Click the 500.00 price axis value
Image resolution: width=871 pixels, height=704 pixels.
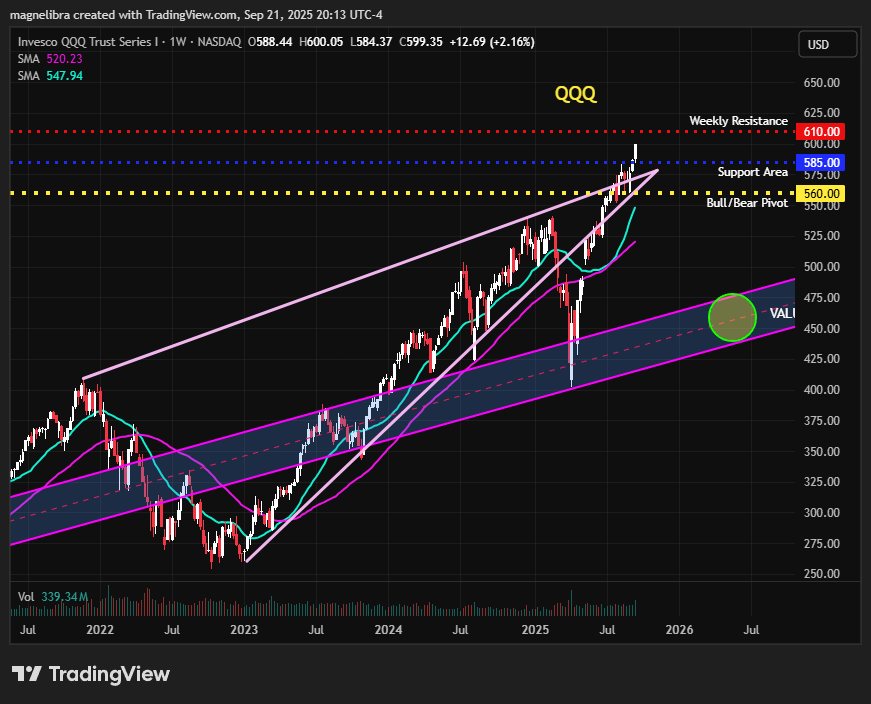822,267
